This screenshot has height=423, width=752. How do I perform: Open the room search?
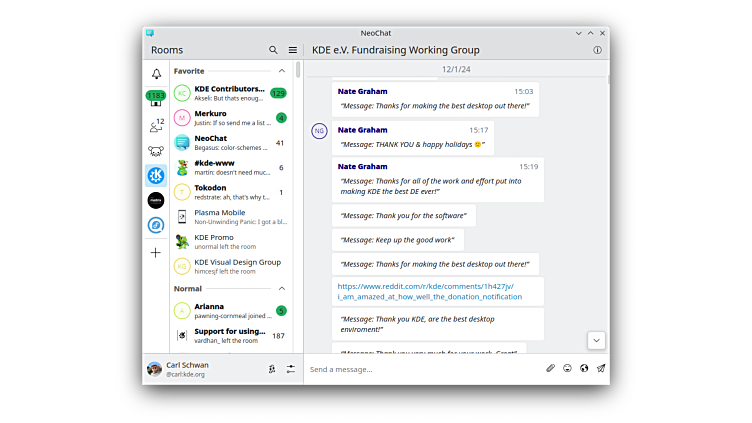pyautogui.click(x=273, y=50)
